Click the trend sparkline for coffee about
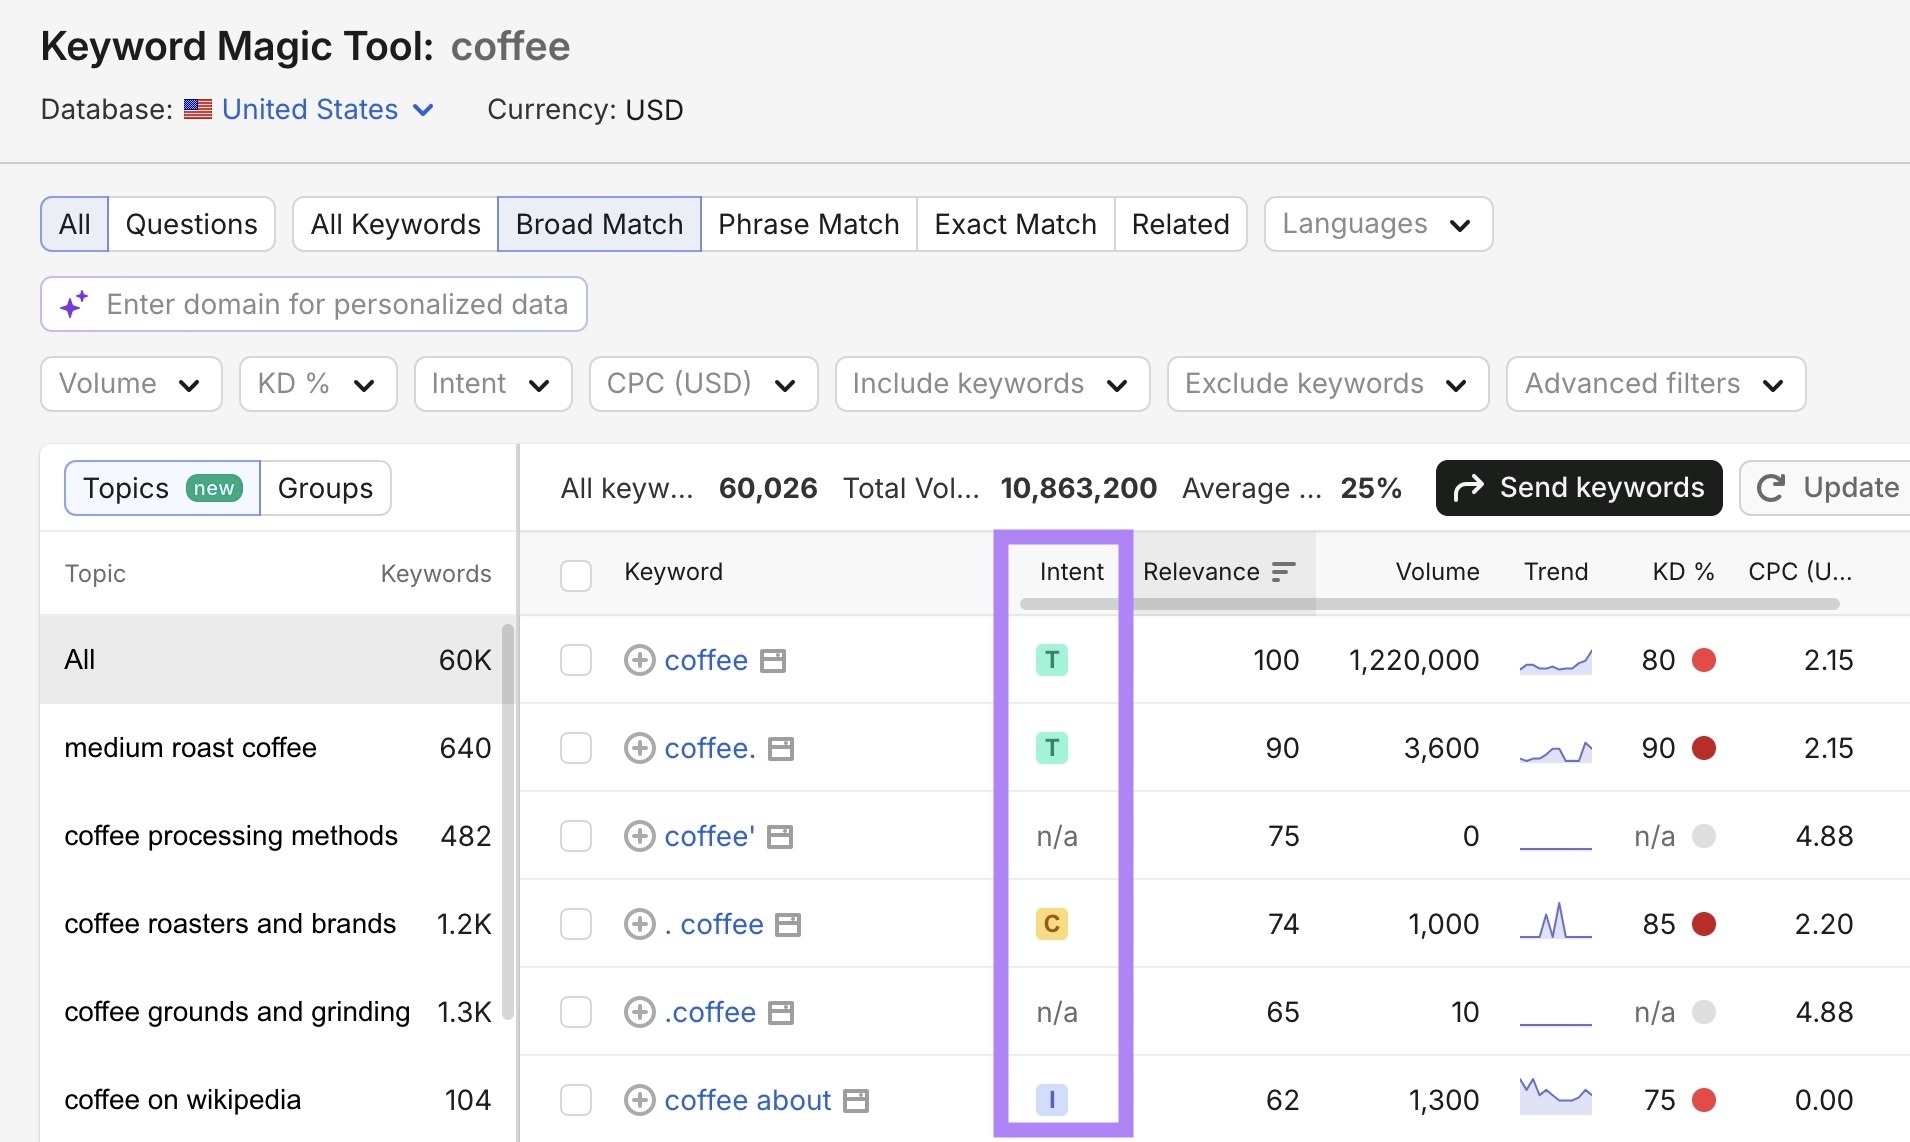Image resolution: width=1910 pixels, height=1142 pixels. pyautogui.click(x=1556, y=1096)
